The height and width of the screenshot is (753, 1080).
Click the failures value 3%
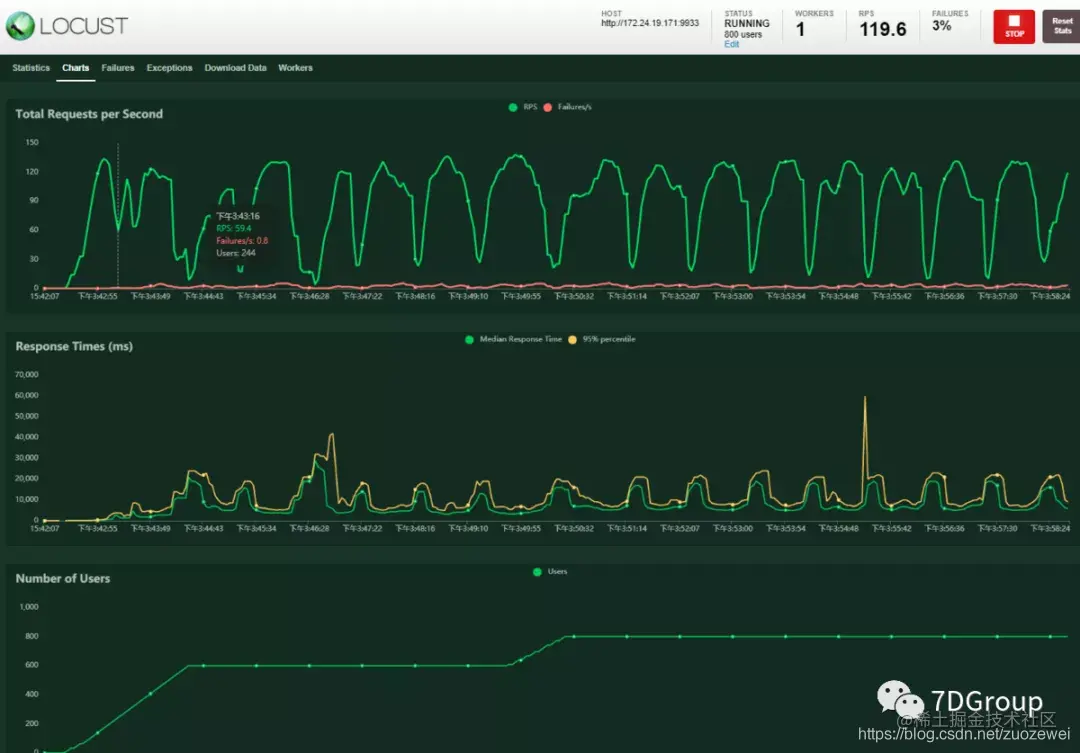pos(942,26)
